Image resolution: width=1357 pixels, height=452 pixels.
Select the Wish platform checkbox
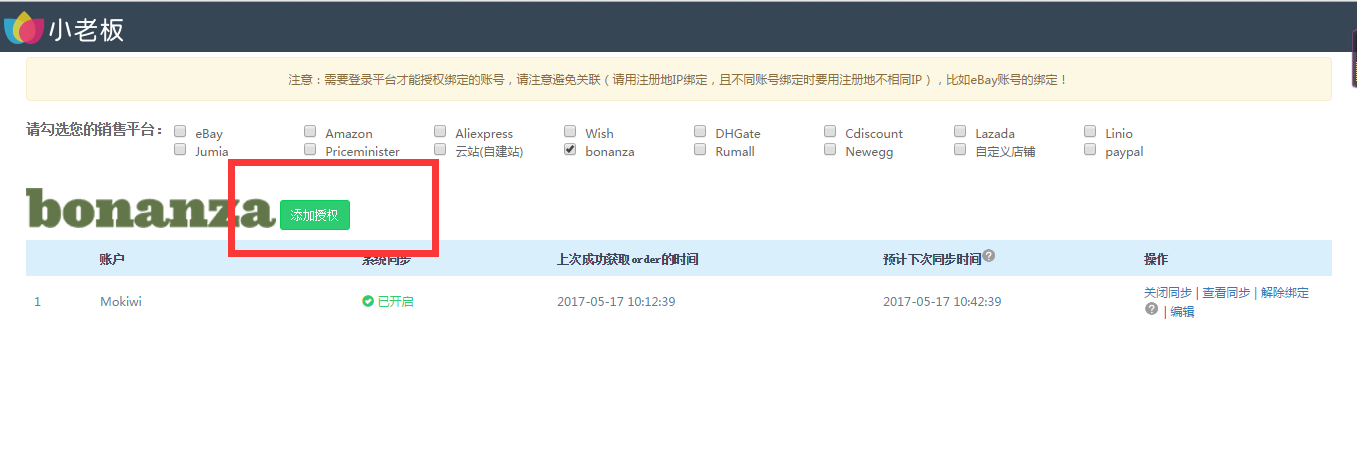[570, 132]
